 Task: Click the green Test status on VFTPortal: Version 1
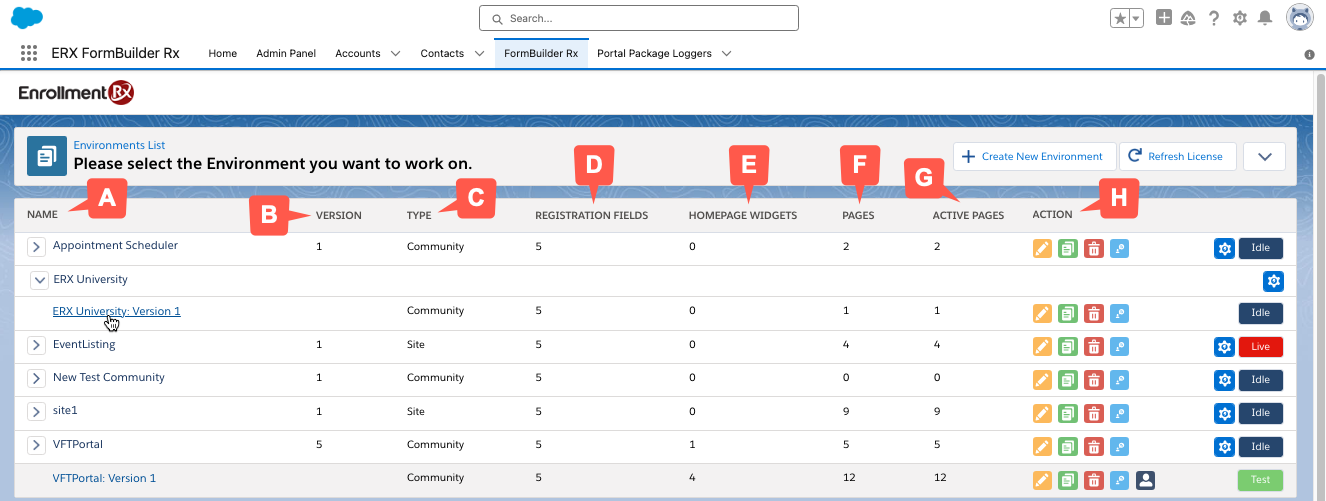pos(1260,480)
